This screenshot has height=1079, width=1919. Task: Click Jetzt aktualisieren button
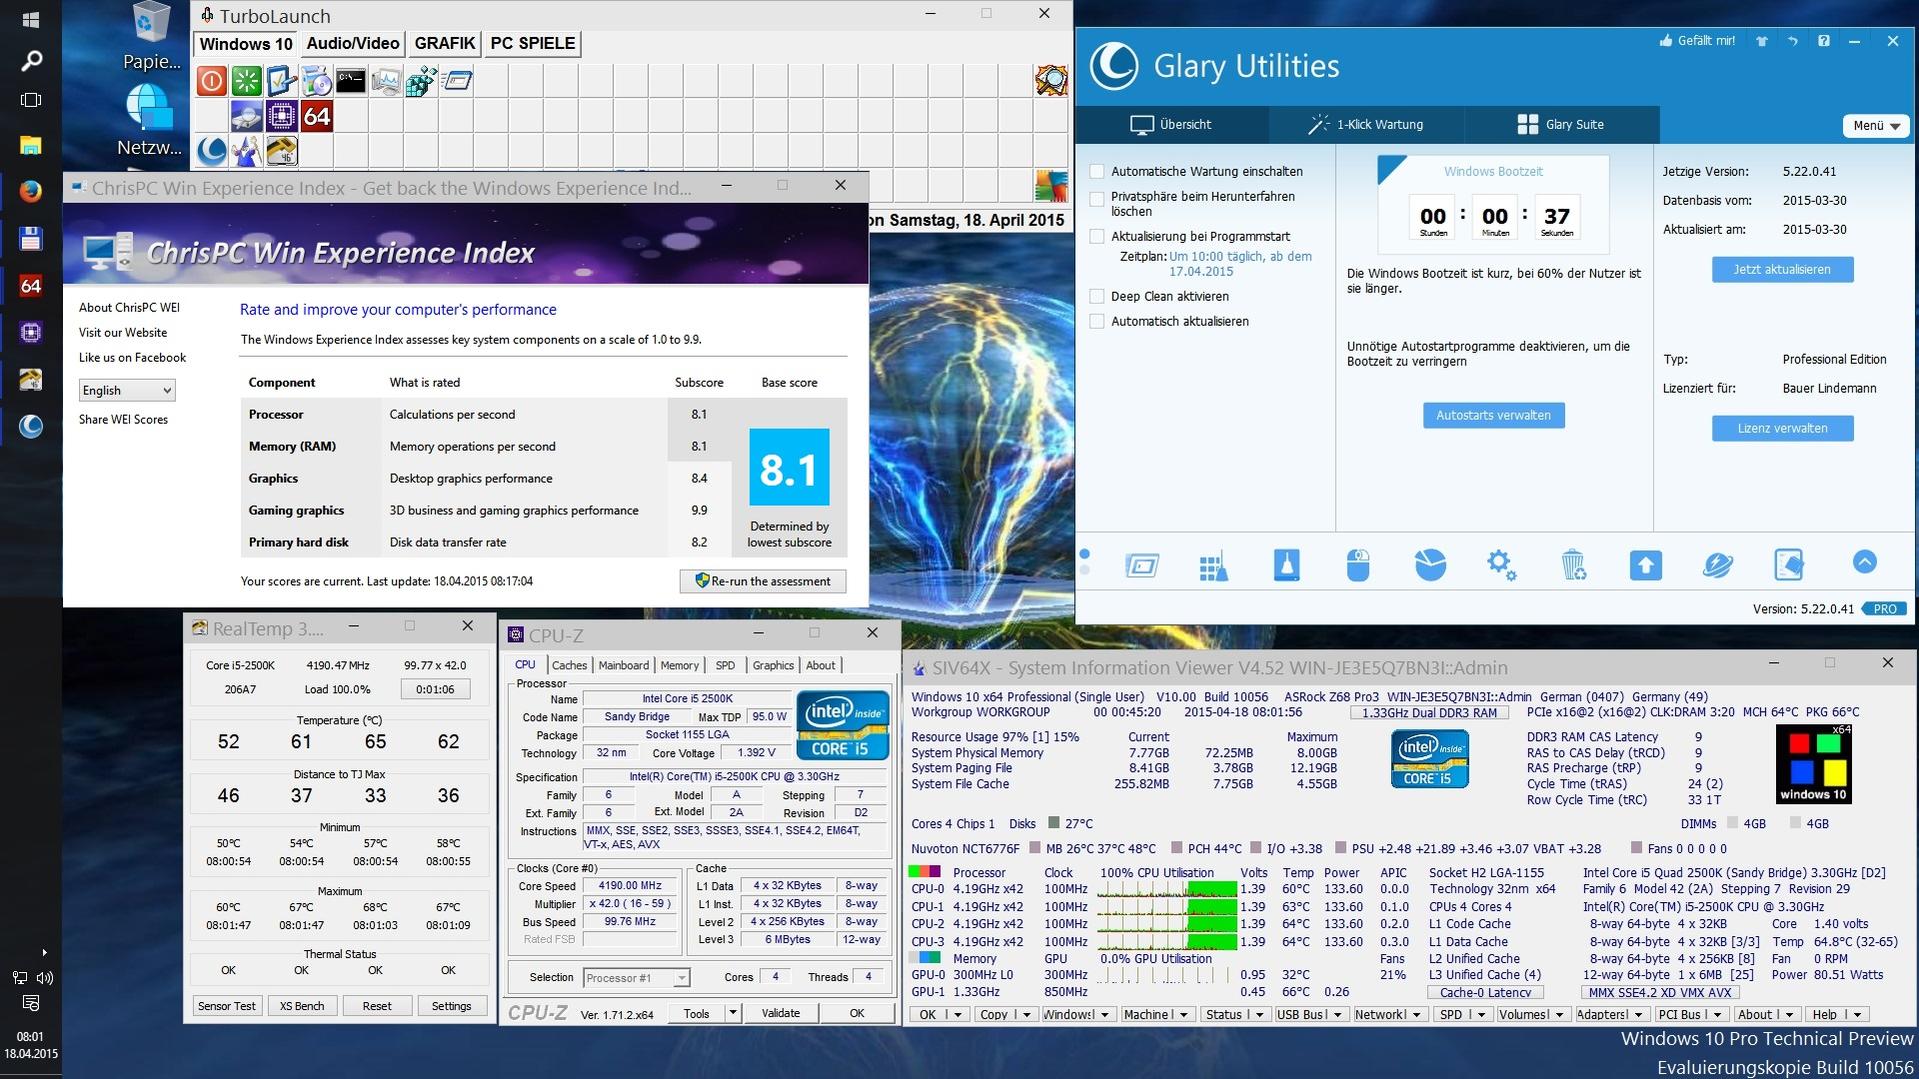click(1782, 270)
